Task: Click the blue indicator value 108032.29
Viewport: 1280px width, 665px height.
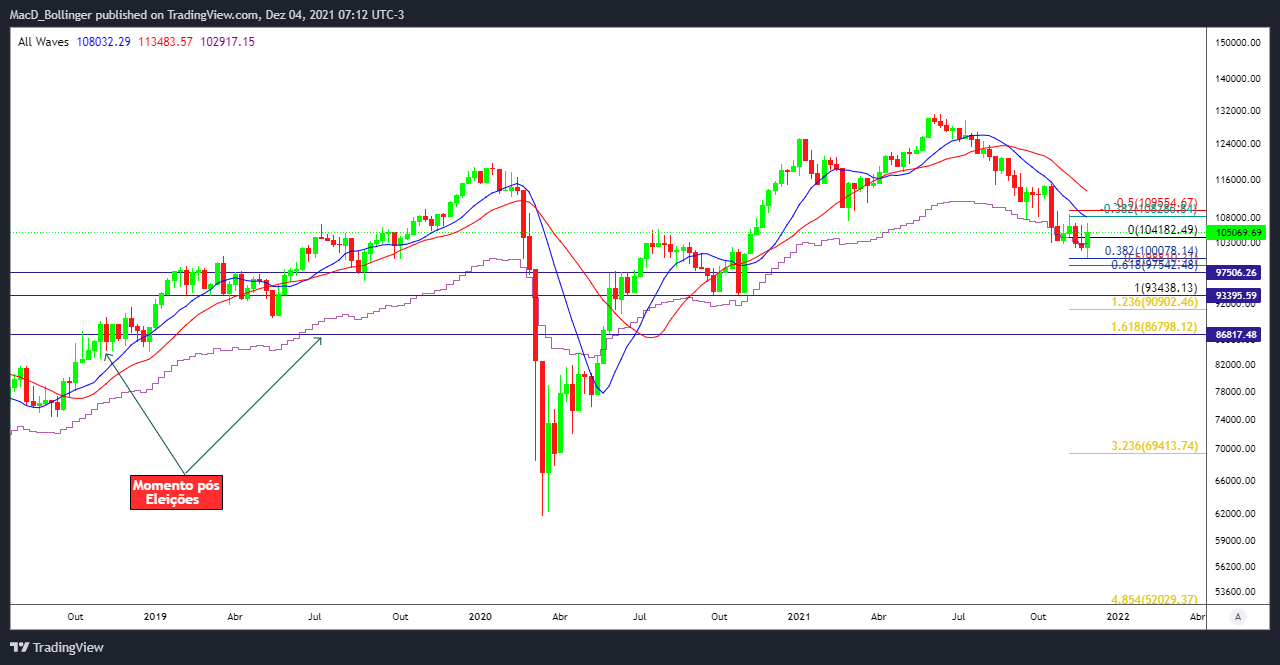Action: click(x=104, y=42)
